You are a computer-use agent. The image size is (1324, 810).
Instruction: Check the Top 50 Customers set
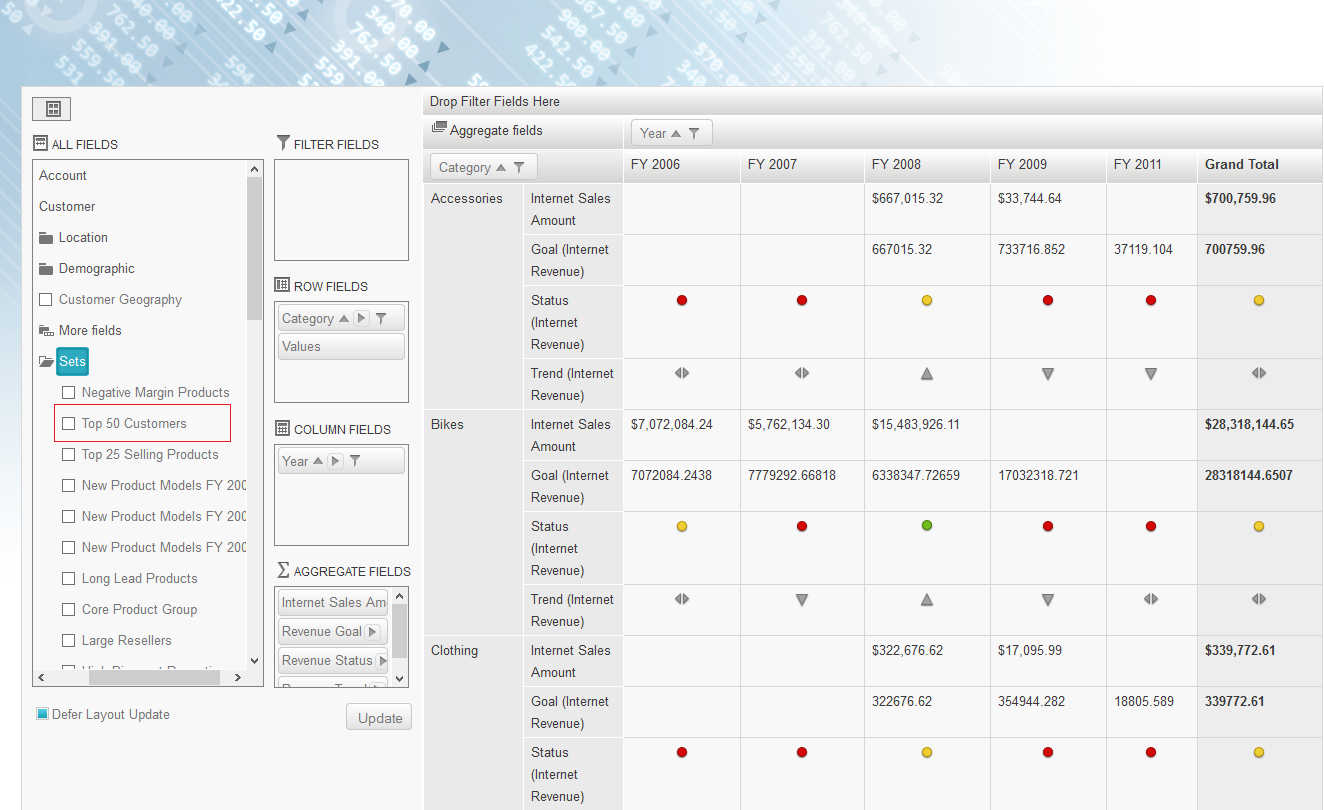click(69, 424)
